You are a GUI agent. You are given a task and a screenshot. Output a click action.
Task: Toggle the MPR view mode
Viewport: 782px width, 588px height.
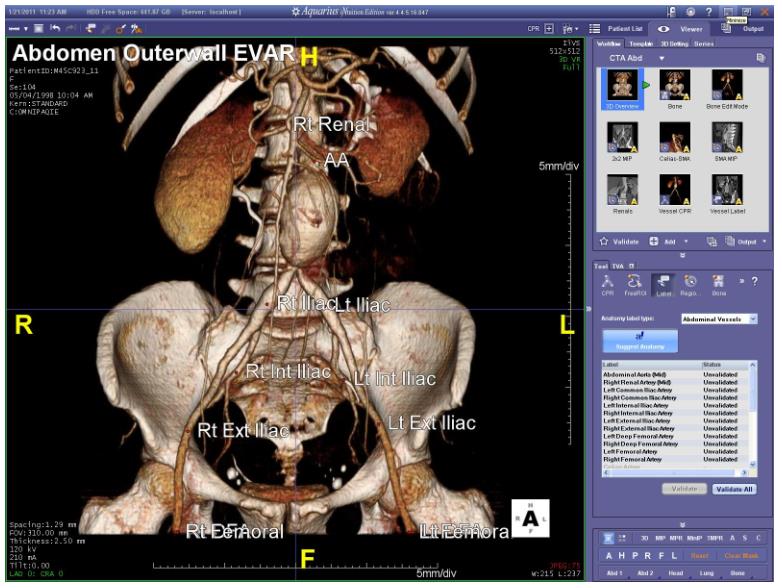[x=674, y=538]
